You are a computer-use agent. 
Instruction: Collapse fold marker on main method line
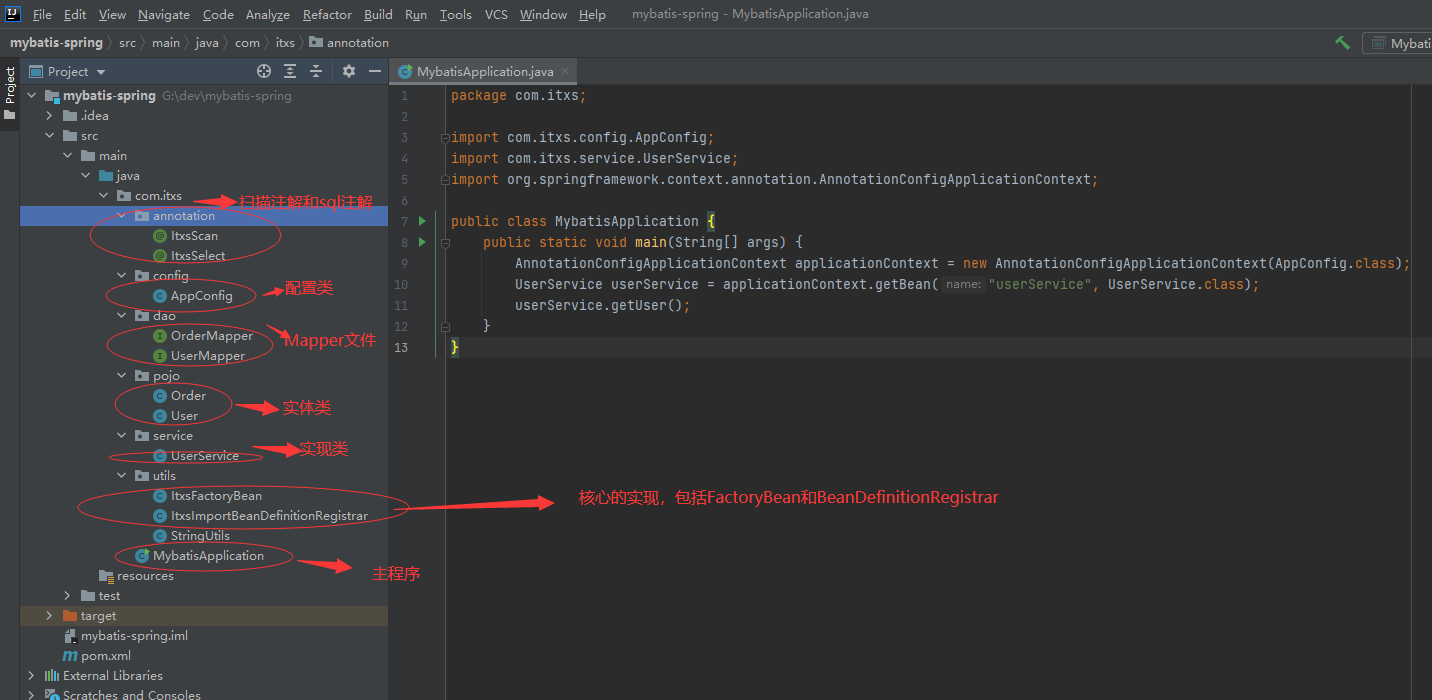point(443,243)
